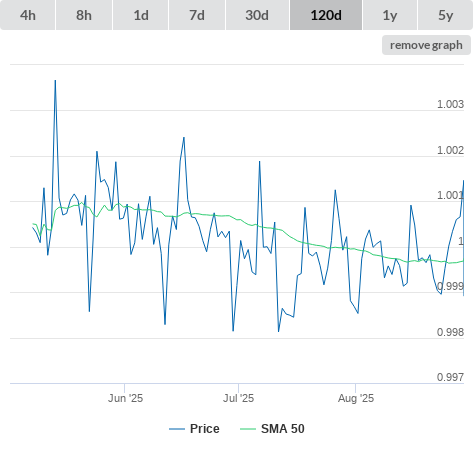Click the highest price spike above 1.003
This screenshot has height=455, width=474.
click(55, 81)
